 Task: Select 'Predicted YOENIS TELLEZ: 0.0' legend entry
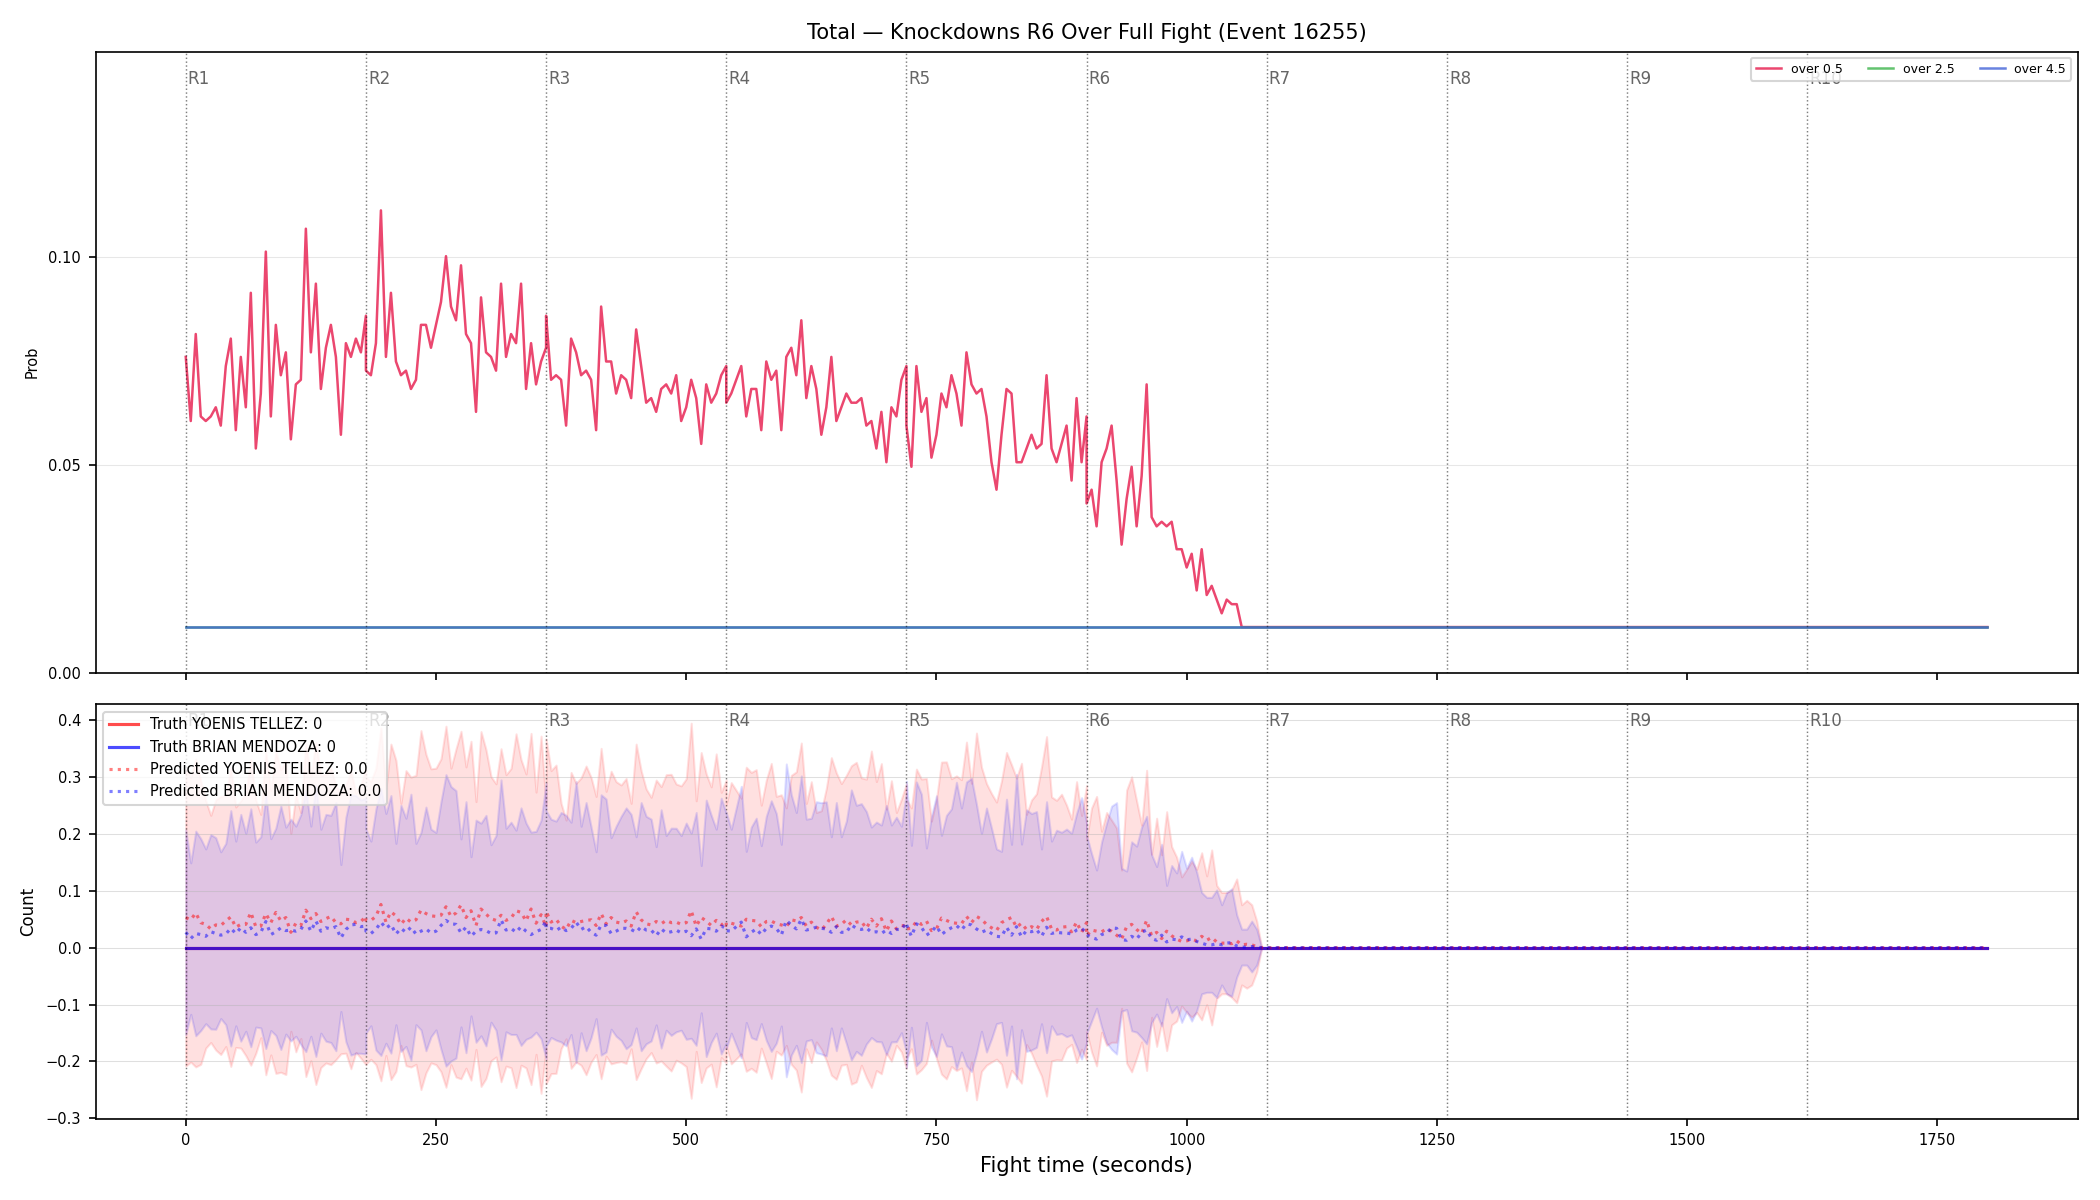point(237,769)
